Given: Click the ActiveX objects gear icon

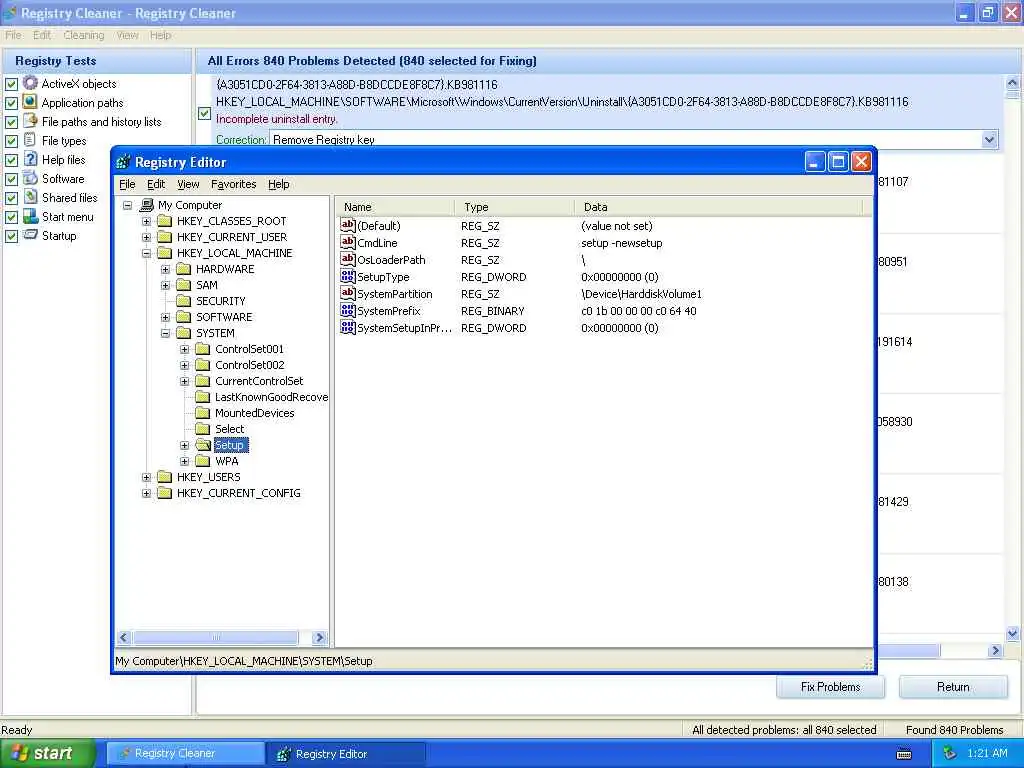Looking at the screenshot, I should click(x=30, y=83).
